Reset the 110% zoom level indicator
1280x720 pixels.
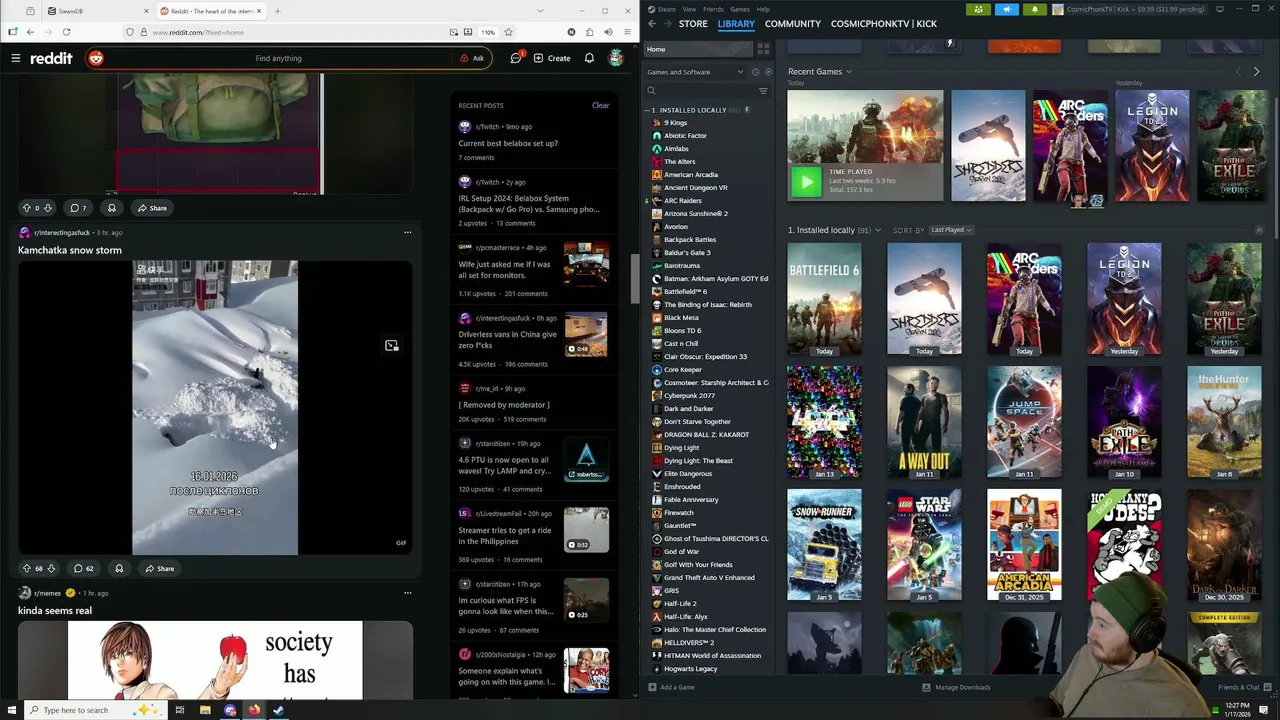488,32
